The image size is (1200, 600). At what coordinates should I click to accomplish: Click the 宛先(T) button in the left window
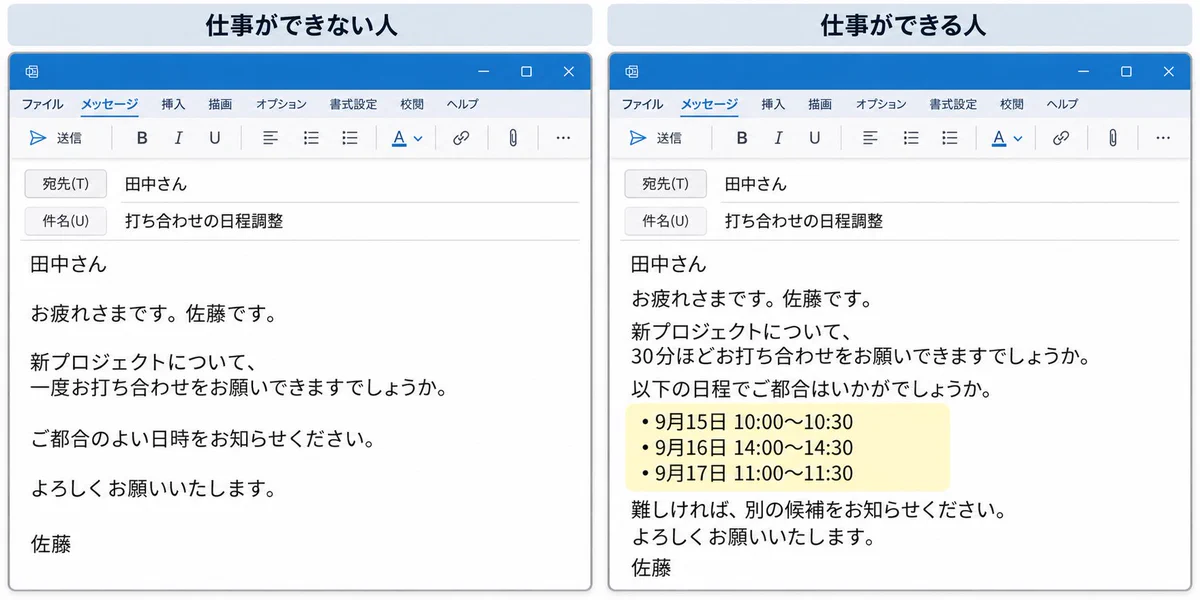coord(66,184)
